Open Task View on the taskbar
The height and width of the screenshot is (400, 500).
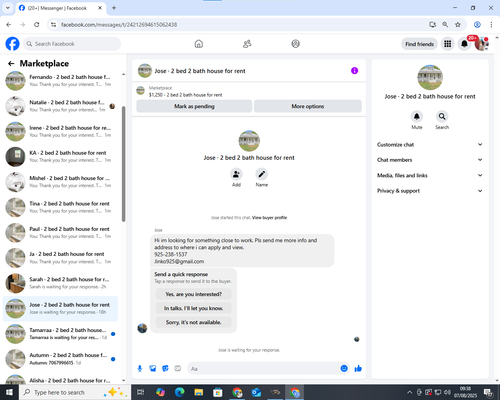point(141,392)
